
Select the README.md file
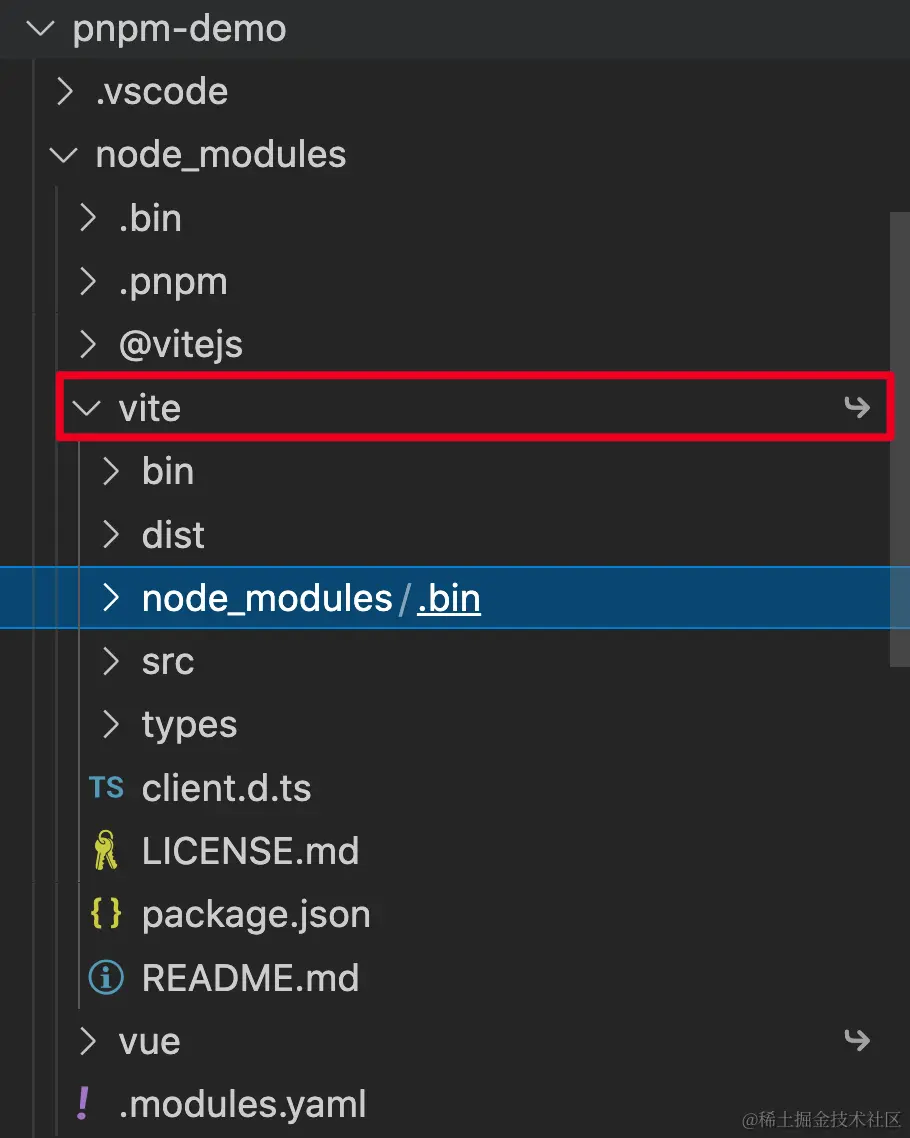pos(250,978)
